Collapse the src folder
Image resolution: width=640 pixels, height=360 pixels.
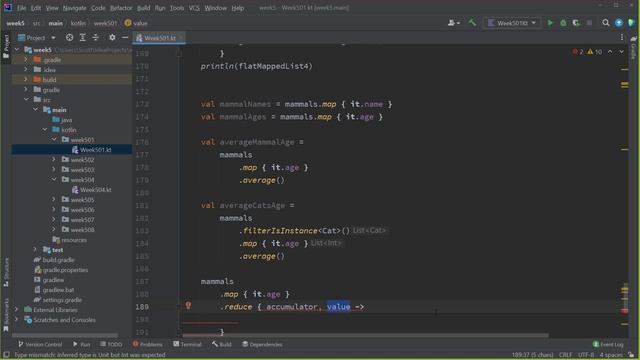(x=26, y=100)
